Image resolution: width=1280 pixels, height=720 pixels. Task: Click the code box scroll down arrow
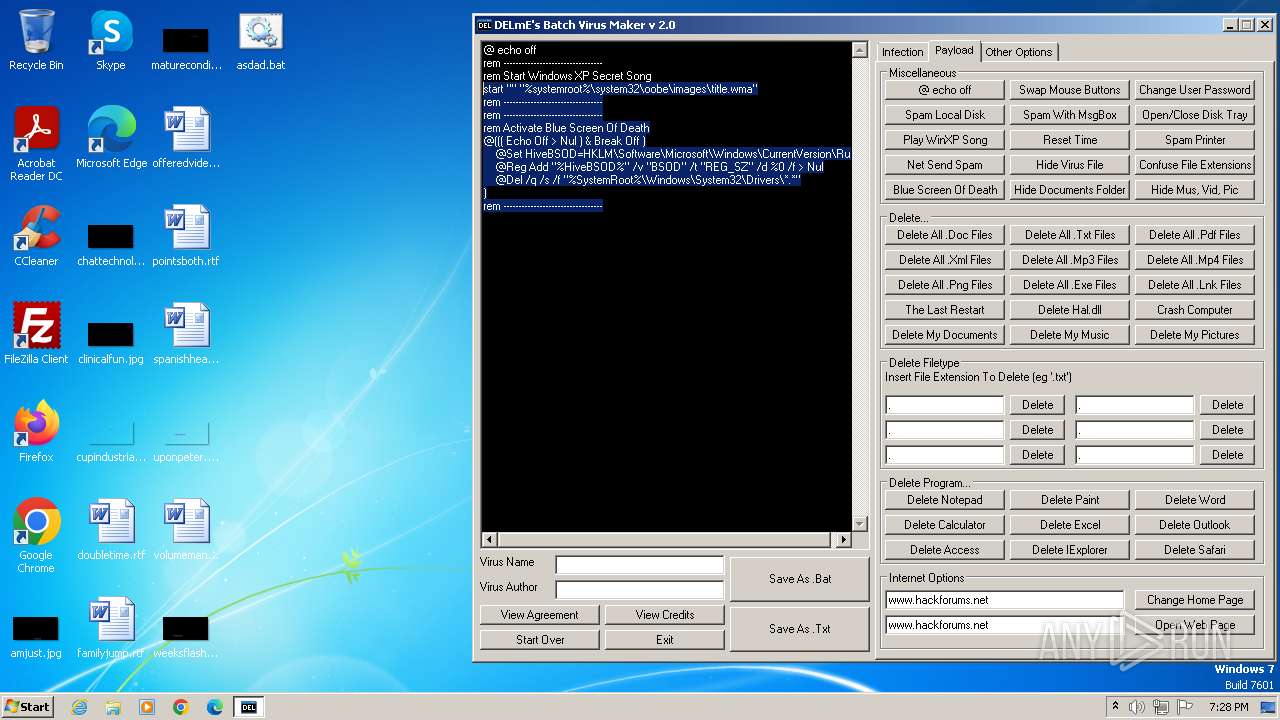click(x=859, y=524)
